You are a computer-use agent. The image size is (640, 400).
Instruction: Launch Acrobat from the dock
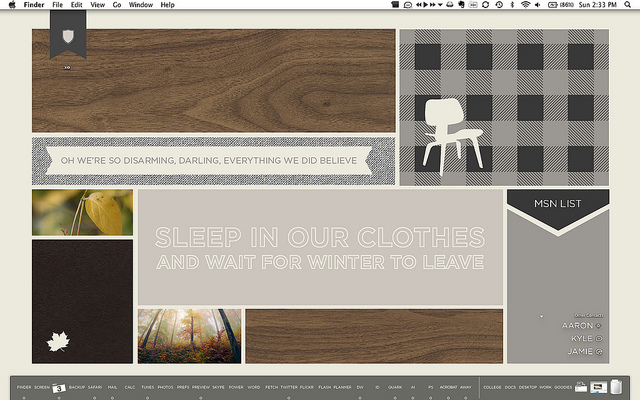448,387
